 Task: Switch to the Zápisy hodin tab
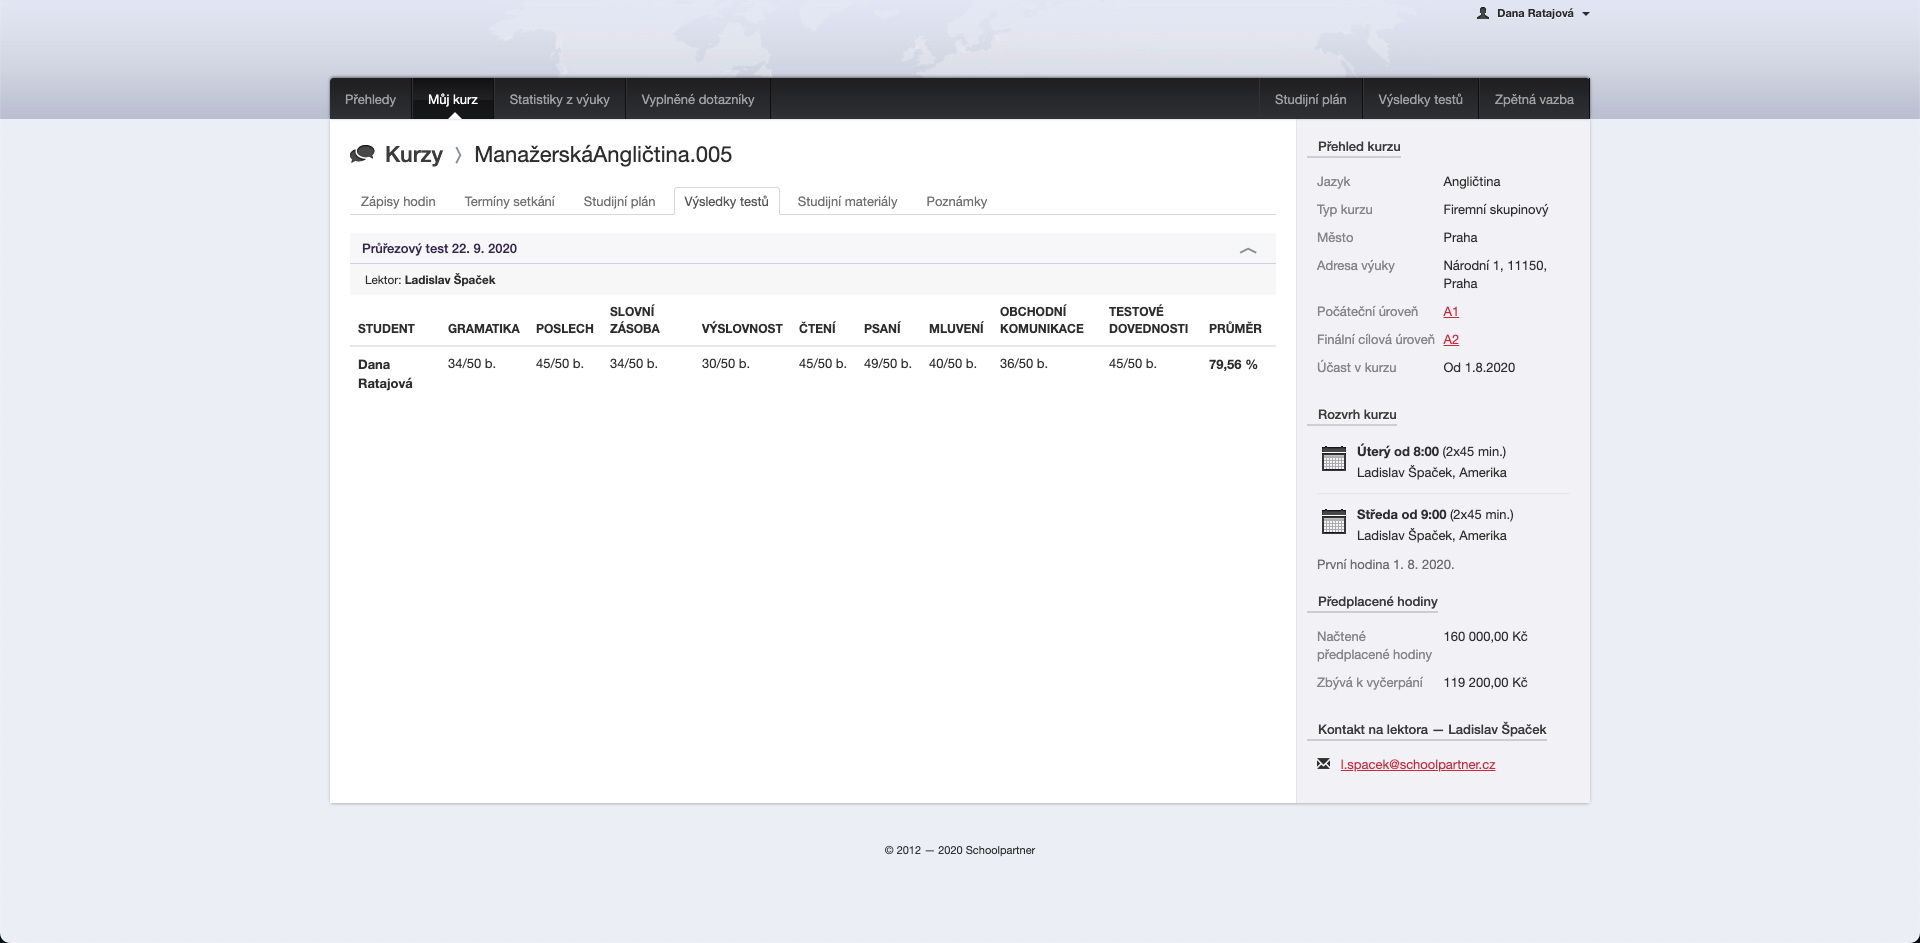pyautogui.click(x=398, y=201)
